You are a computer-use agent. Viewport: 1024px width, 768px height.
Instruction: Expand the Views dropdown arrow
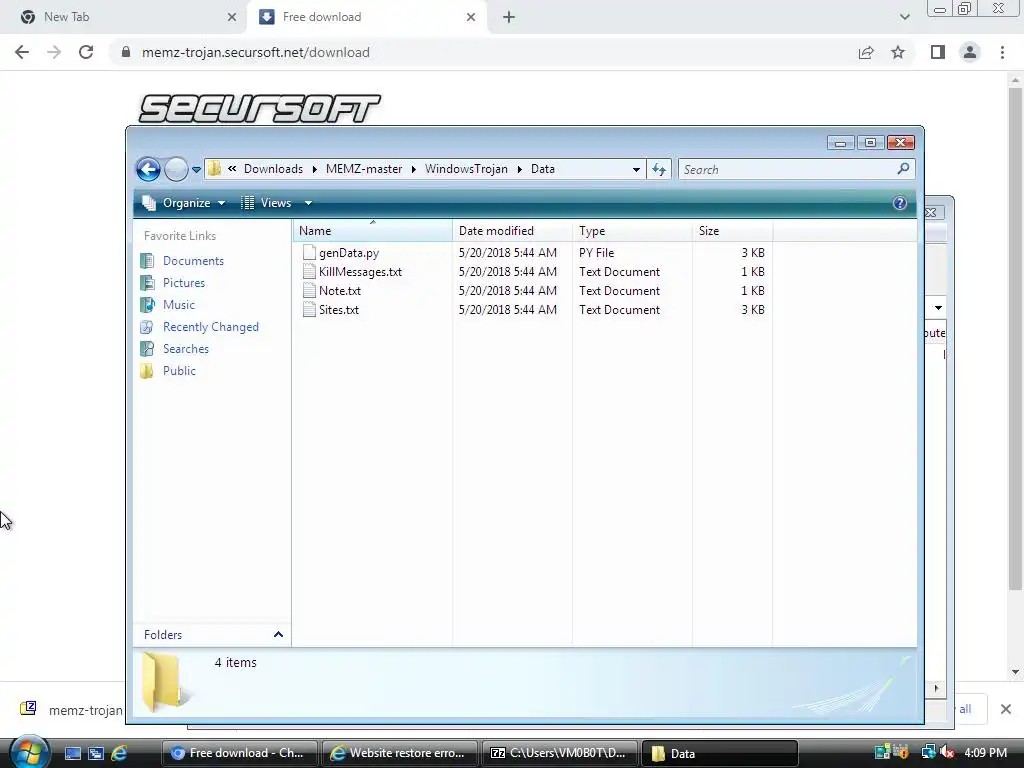tap(308, 203)
